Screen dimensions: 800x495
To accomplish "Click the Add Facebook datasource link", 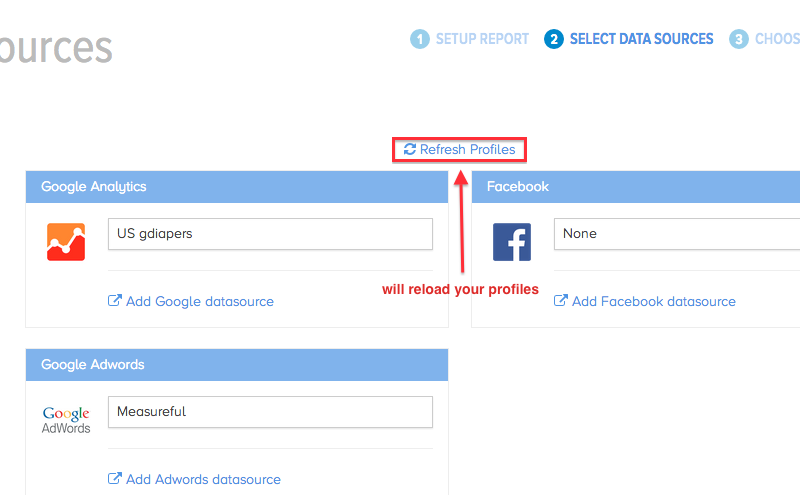I will [654, 301].
